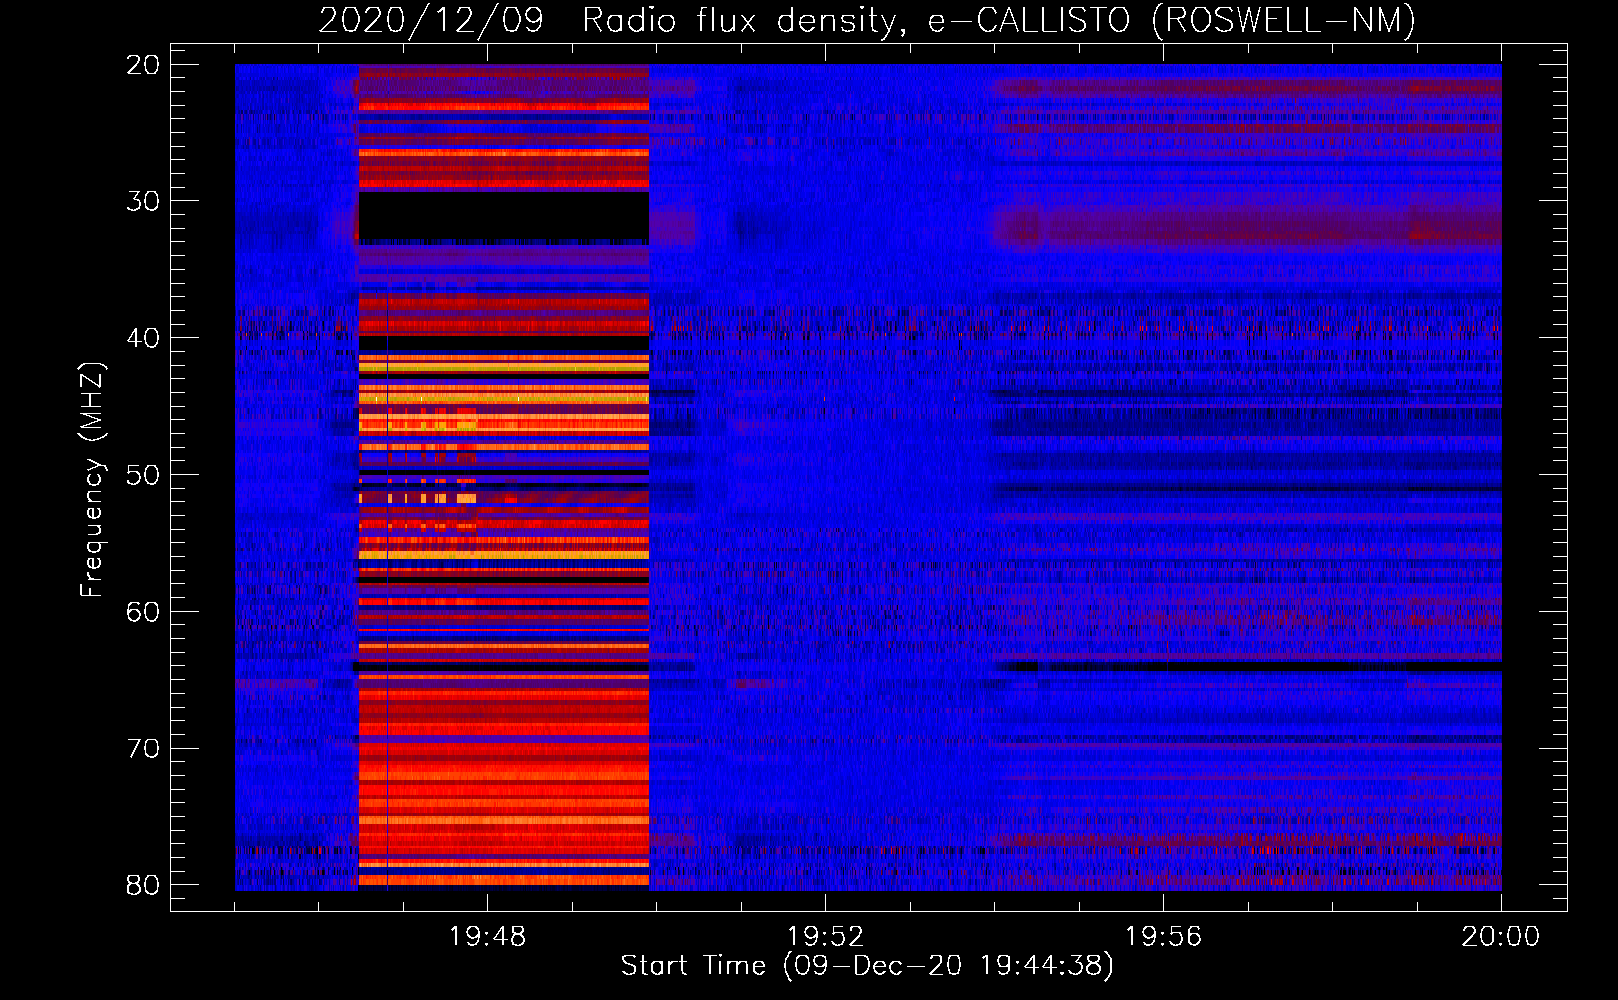Click the 80 MHz frequency tick label

[x=143, y=885]
